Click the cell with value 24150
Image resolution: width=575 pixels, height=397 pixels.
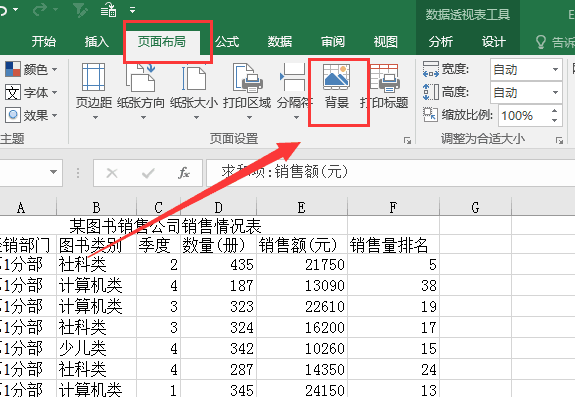[x=302, y=389]
